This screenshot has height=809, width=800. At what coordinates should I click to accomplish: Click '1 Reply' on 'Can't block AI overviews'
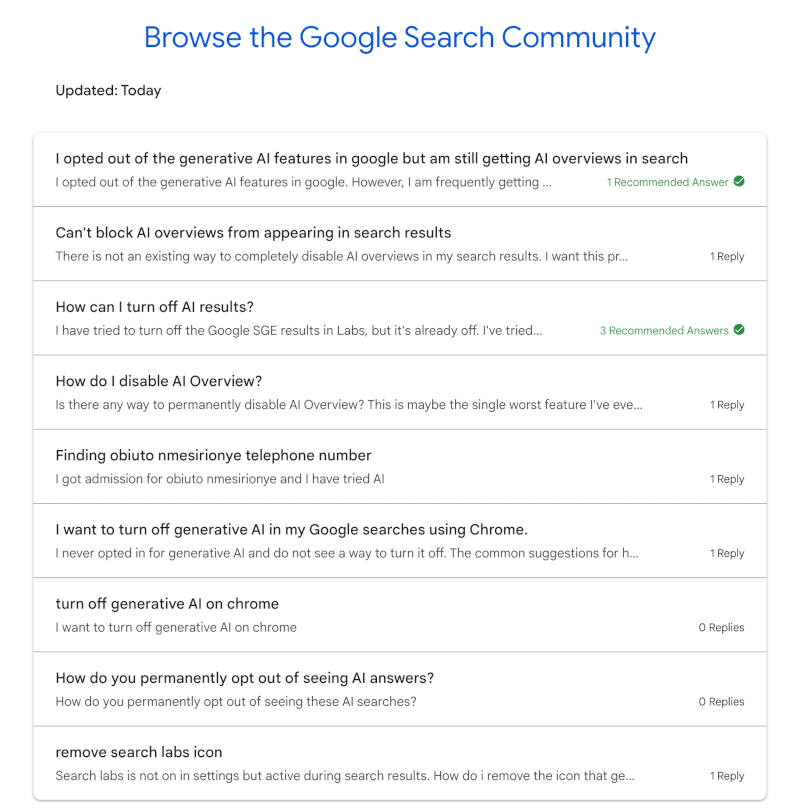727,257
